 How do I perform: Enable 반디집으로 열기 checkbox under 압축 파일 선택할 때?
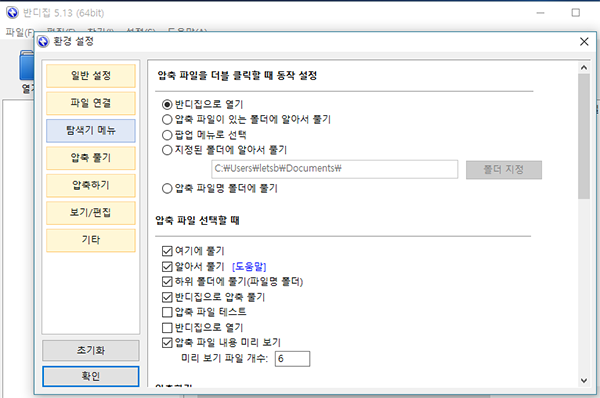(x=167, y=328)
